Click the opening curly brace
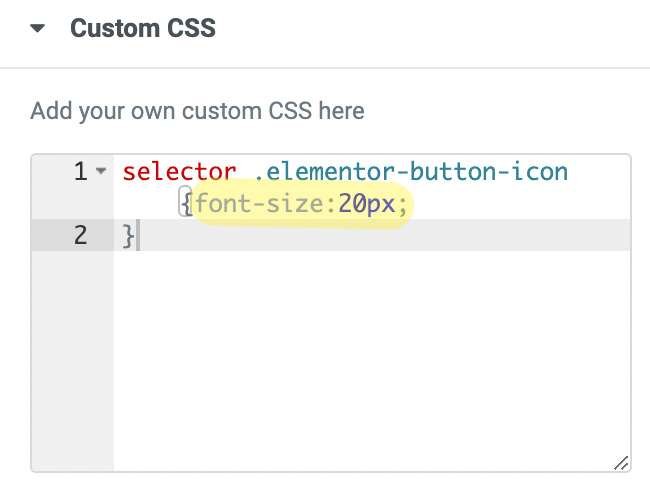Screen dimensions: 650x496 (186, 202)
